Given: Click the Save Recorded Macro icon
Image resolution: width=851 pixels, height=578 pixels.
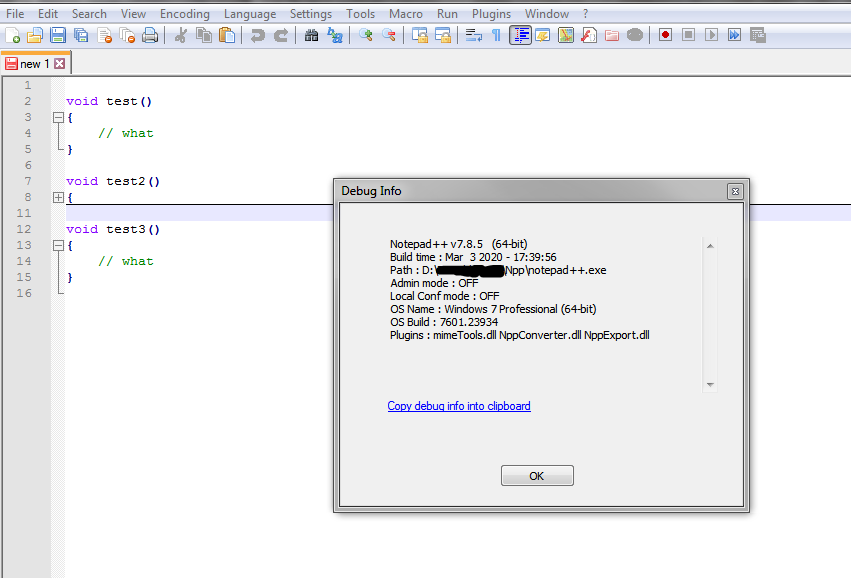Looking at the screenshot, I should tap(758, 35).
